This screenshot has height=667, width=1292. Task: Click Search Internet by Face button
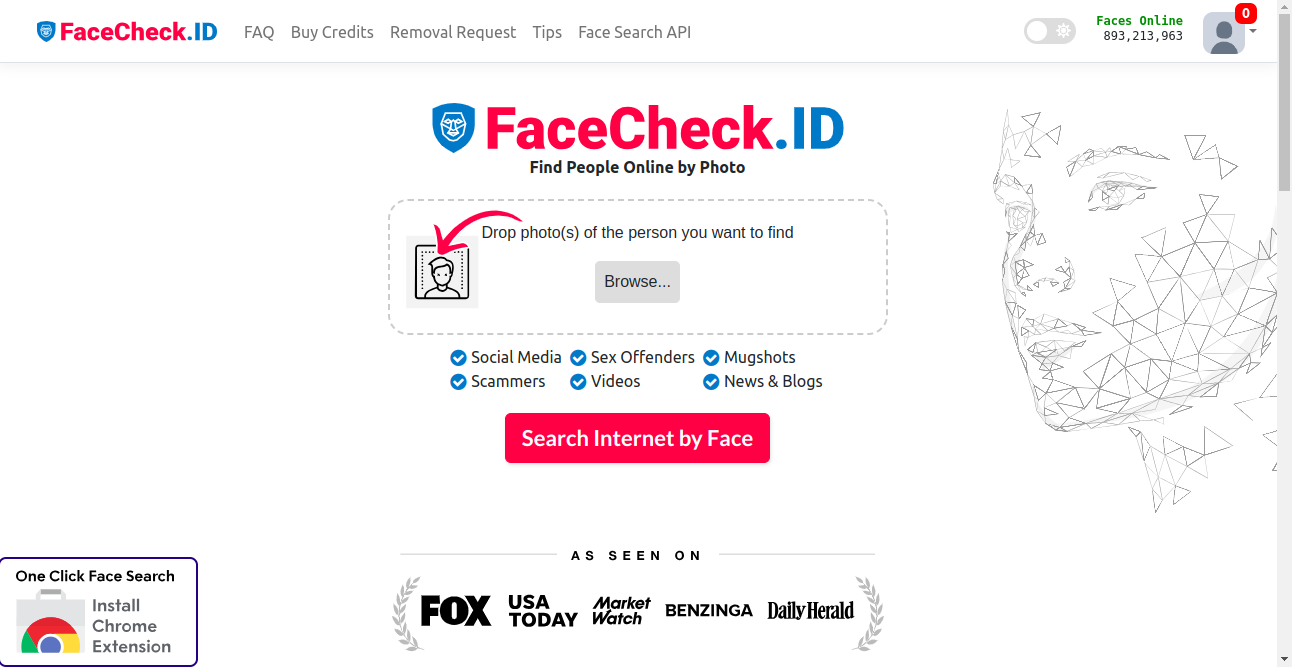637,438
